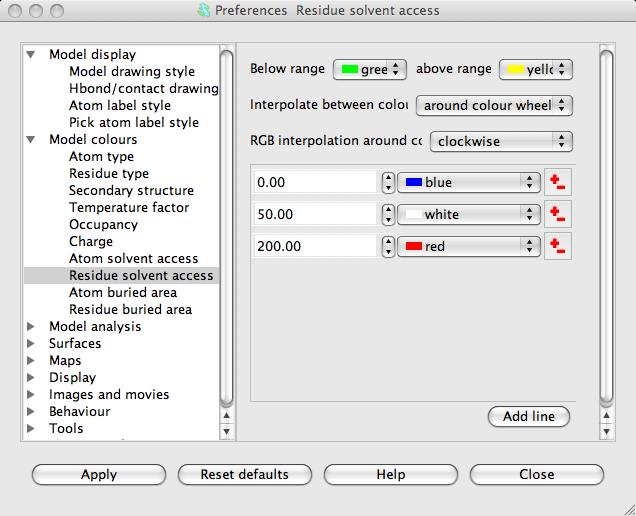
Task: Open Help for preferences
Action: [x=391, y=475]
